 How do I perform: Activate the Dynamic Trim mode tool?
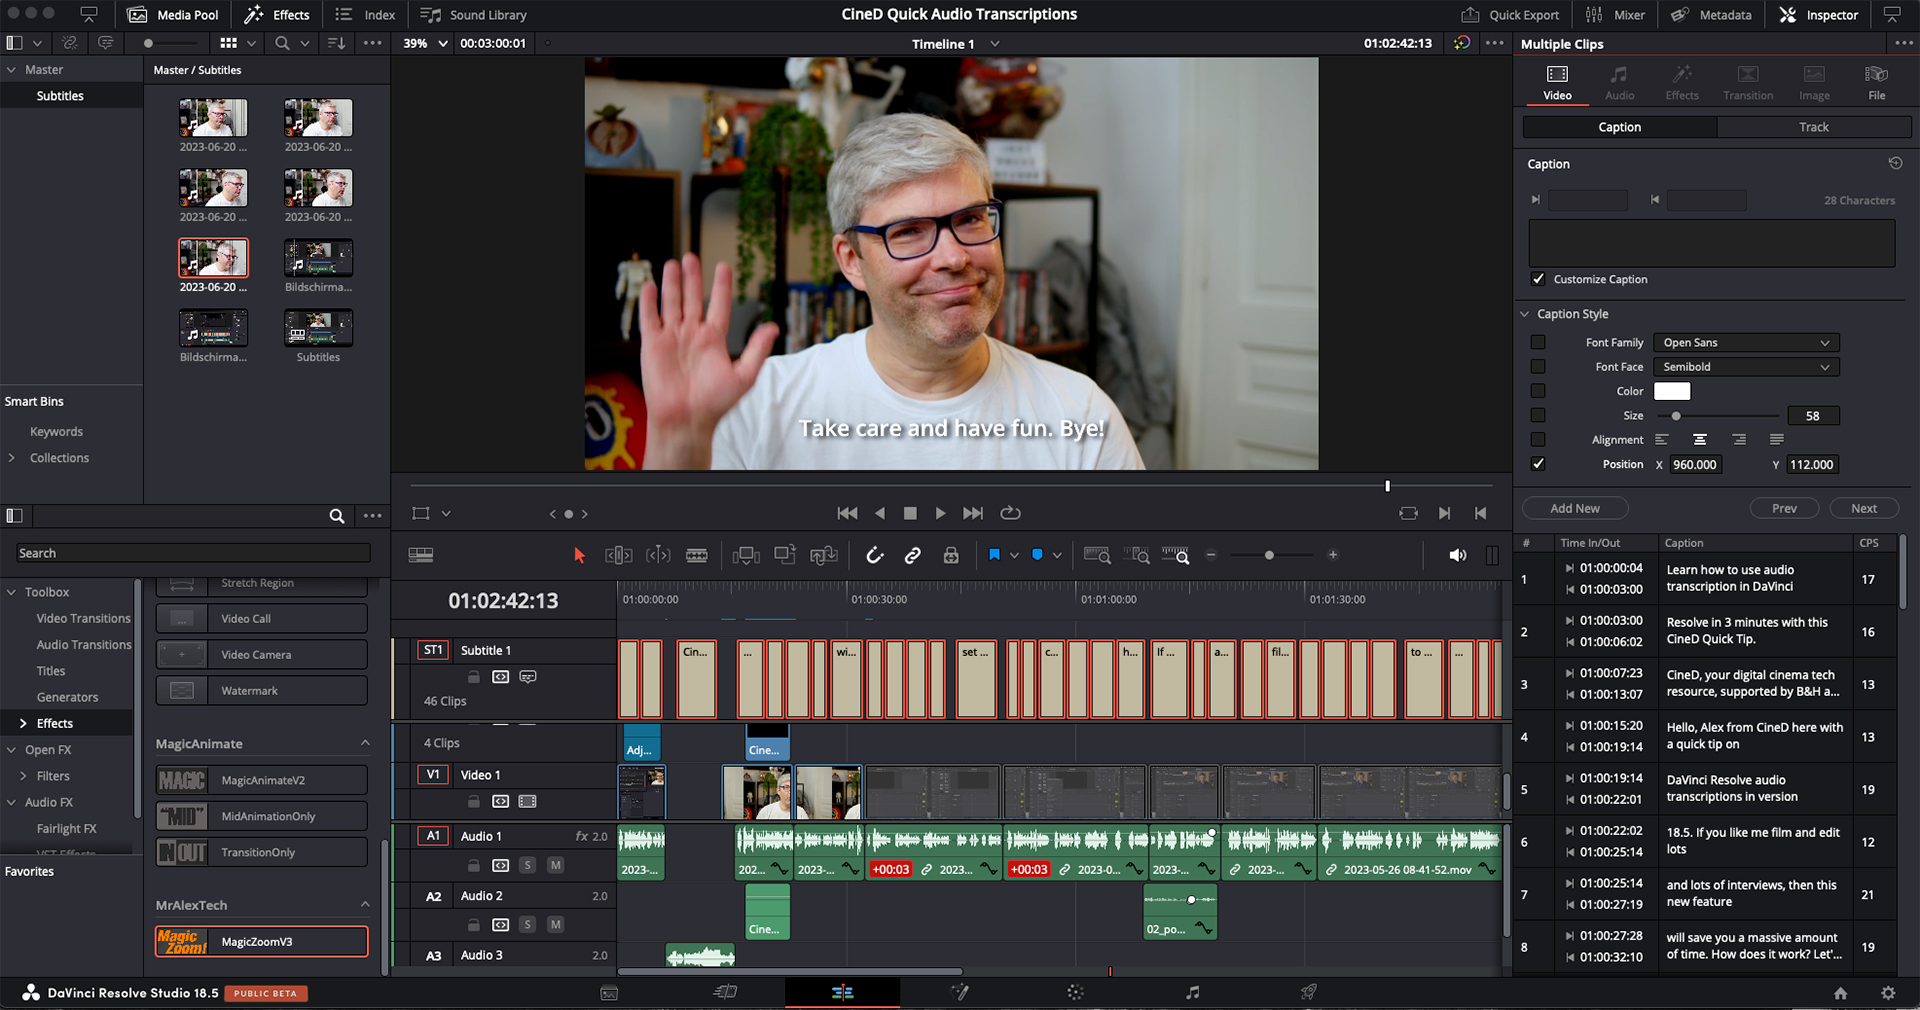pyautogui.click(x=658, y=555)
